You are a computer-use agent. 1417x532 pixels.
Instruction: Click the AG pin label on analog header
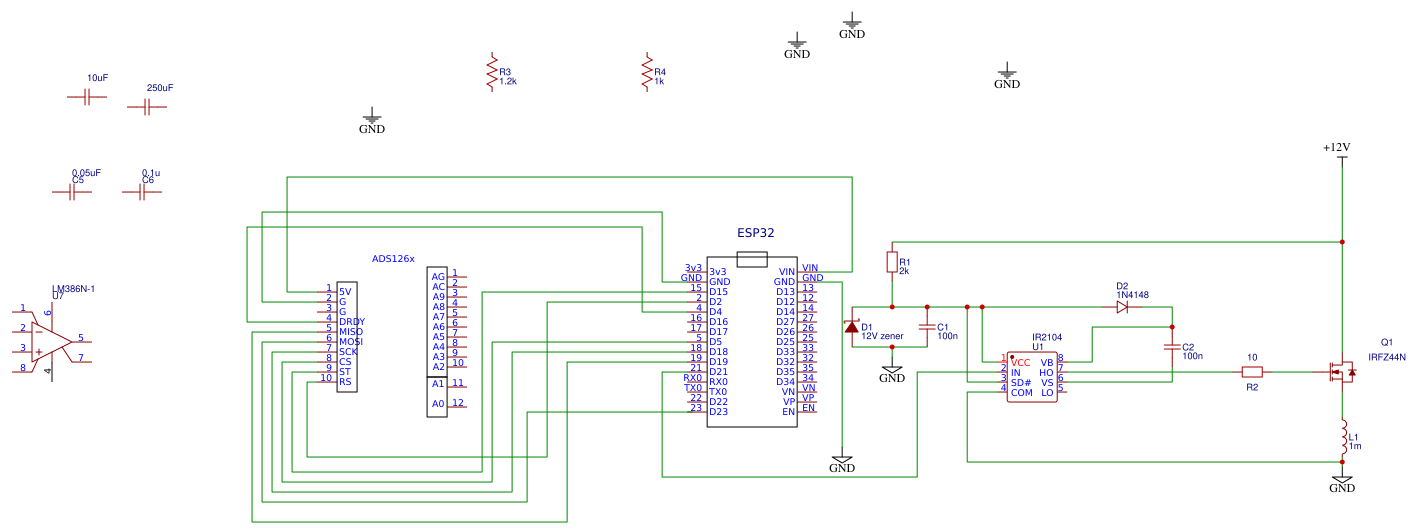438,276
